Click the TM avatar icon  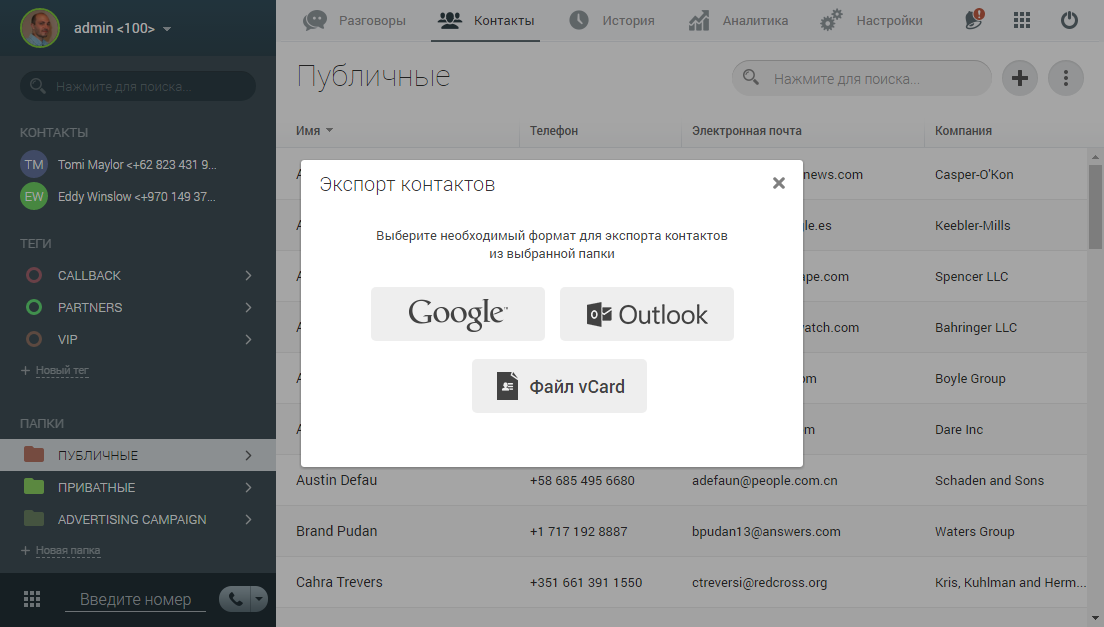[34, 165]
